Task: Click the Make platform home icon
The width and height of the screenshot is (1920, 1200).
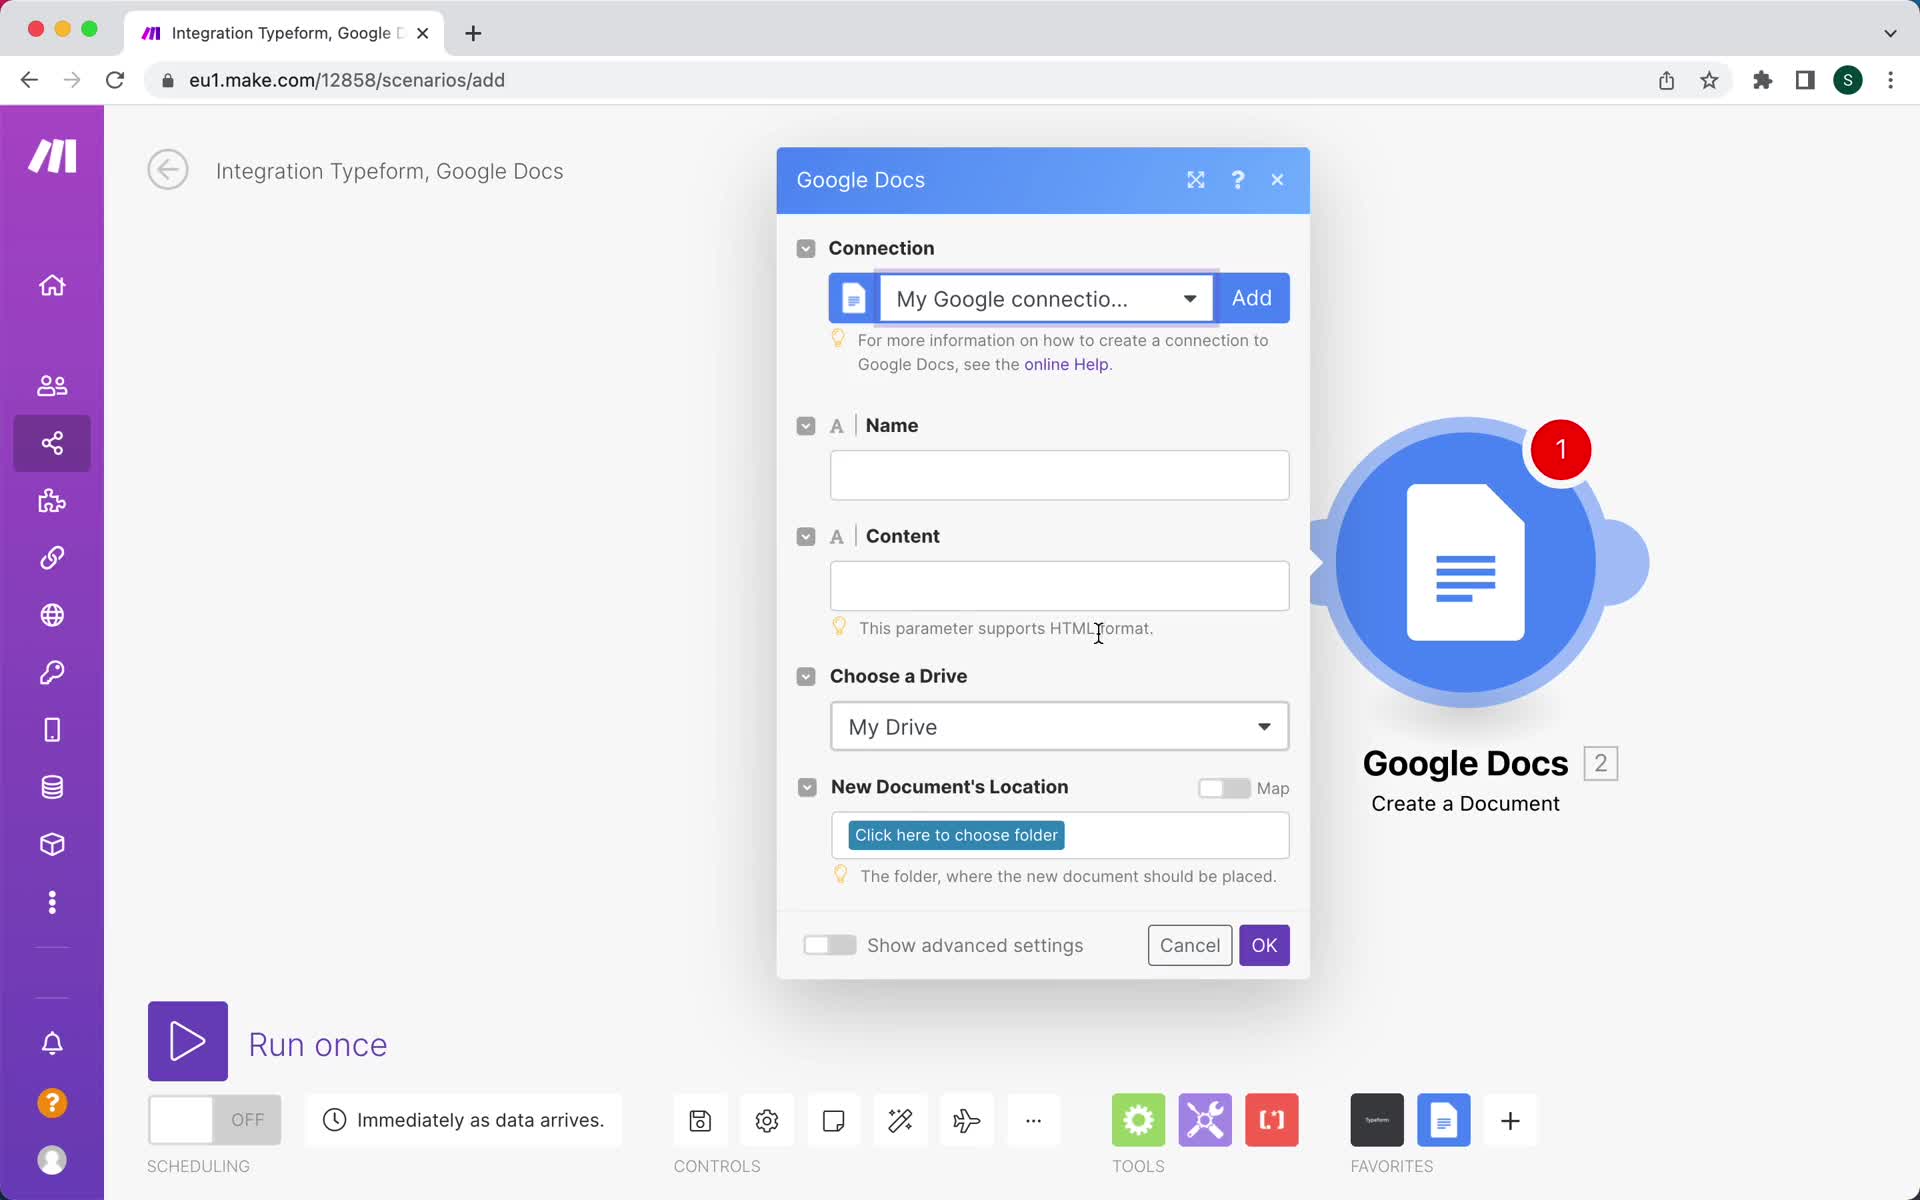Action: pos(51,285)
